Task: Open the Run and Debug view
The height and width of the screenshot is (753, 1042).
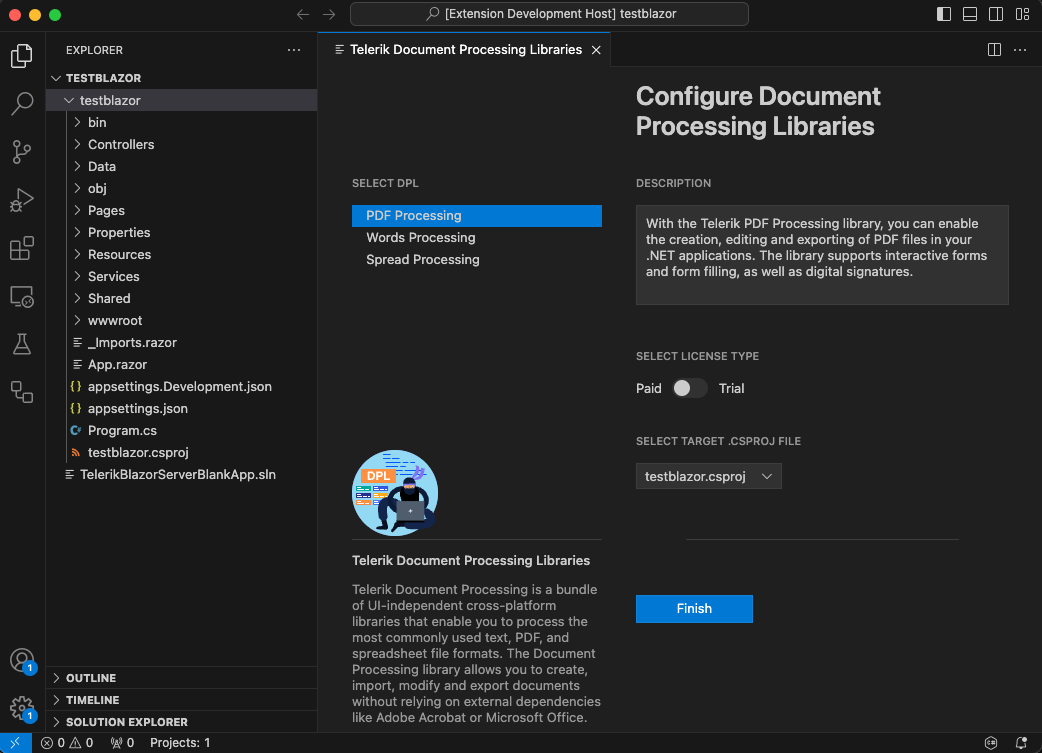Action: [x=22, y=200]
